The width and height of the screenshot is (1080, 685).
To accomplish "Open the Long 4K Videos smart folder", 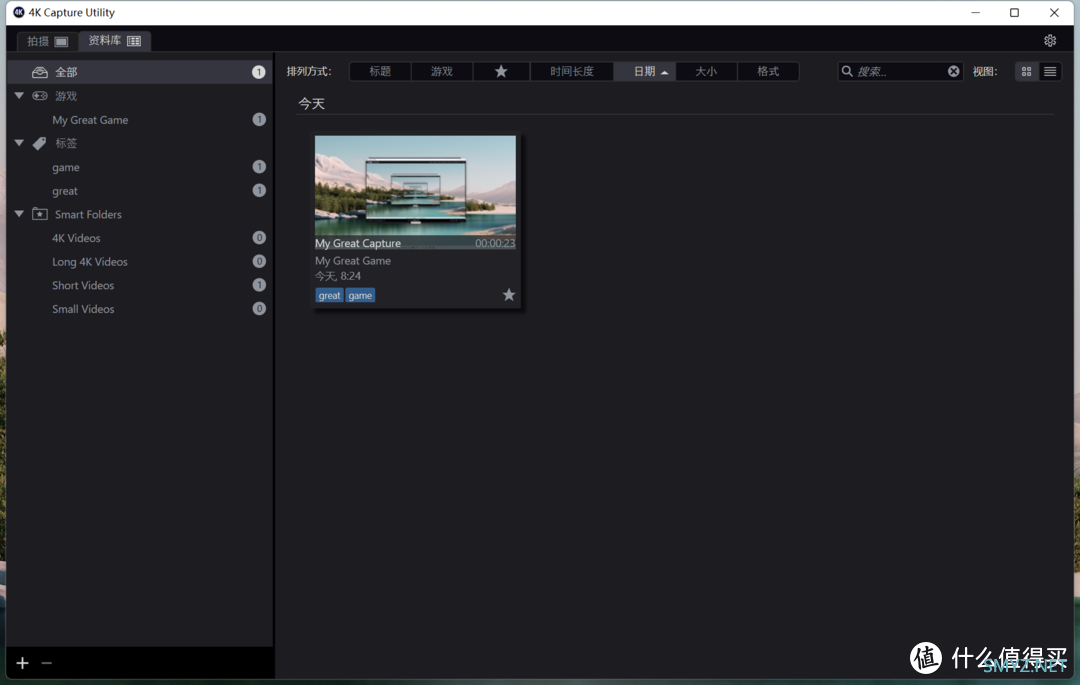I will (140, 262).
